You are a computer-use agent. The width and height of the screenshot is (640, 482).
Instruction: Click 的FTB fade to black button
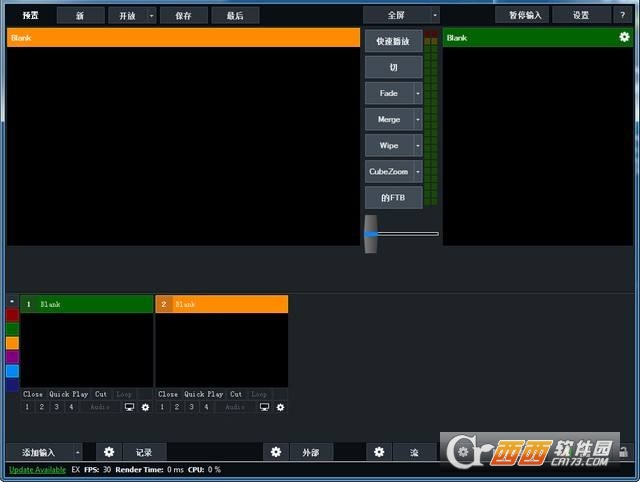393,198
